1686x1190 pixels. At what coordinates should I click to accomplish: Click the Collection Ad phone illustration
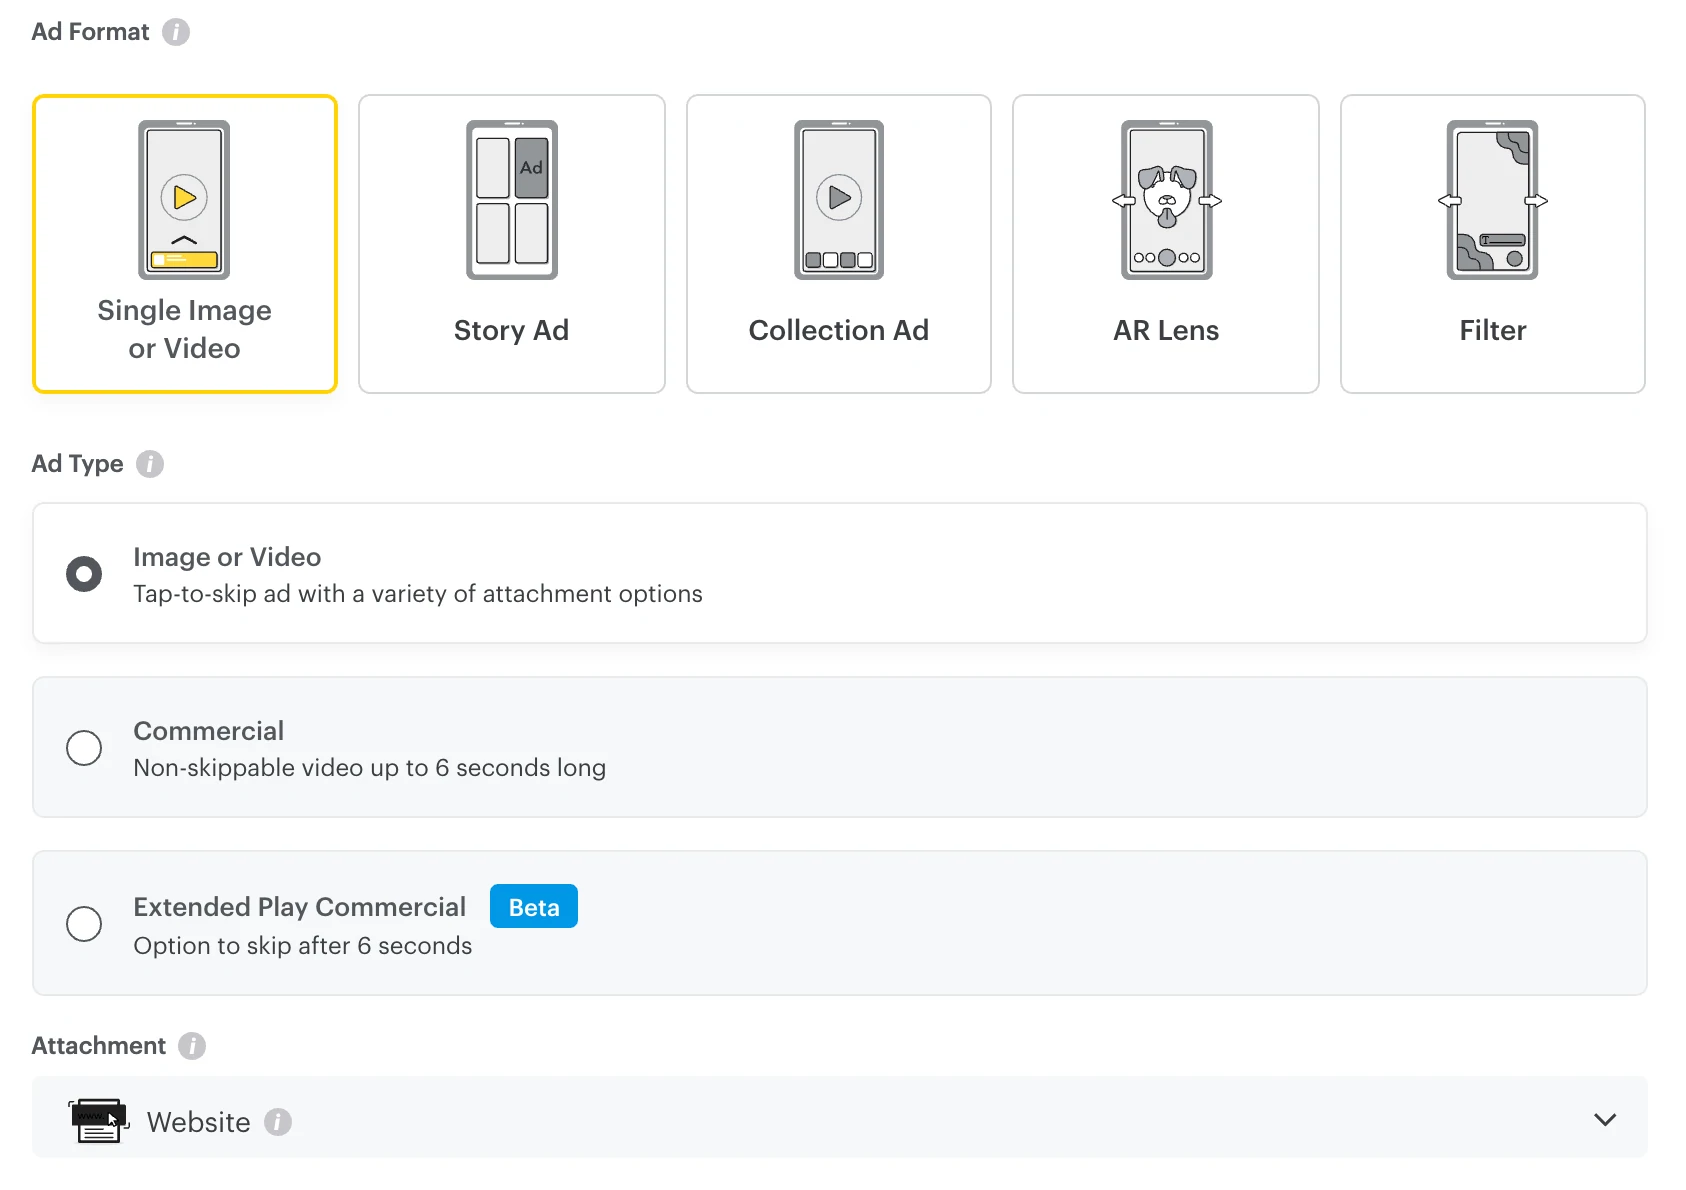coord(839,200)
